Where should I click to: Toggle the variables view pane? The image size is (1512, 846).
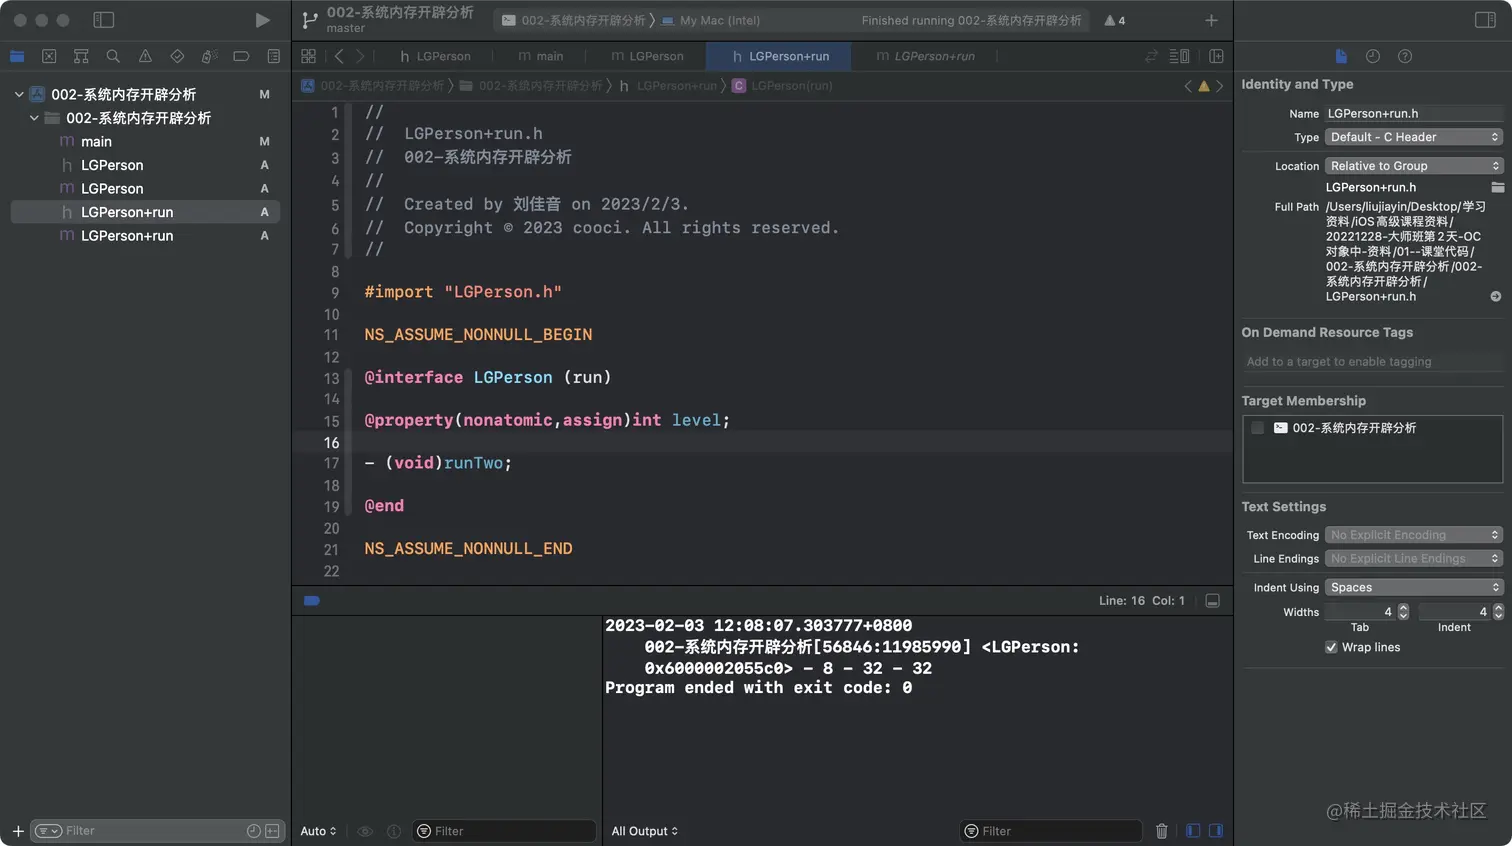[1193, 831]
